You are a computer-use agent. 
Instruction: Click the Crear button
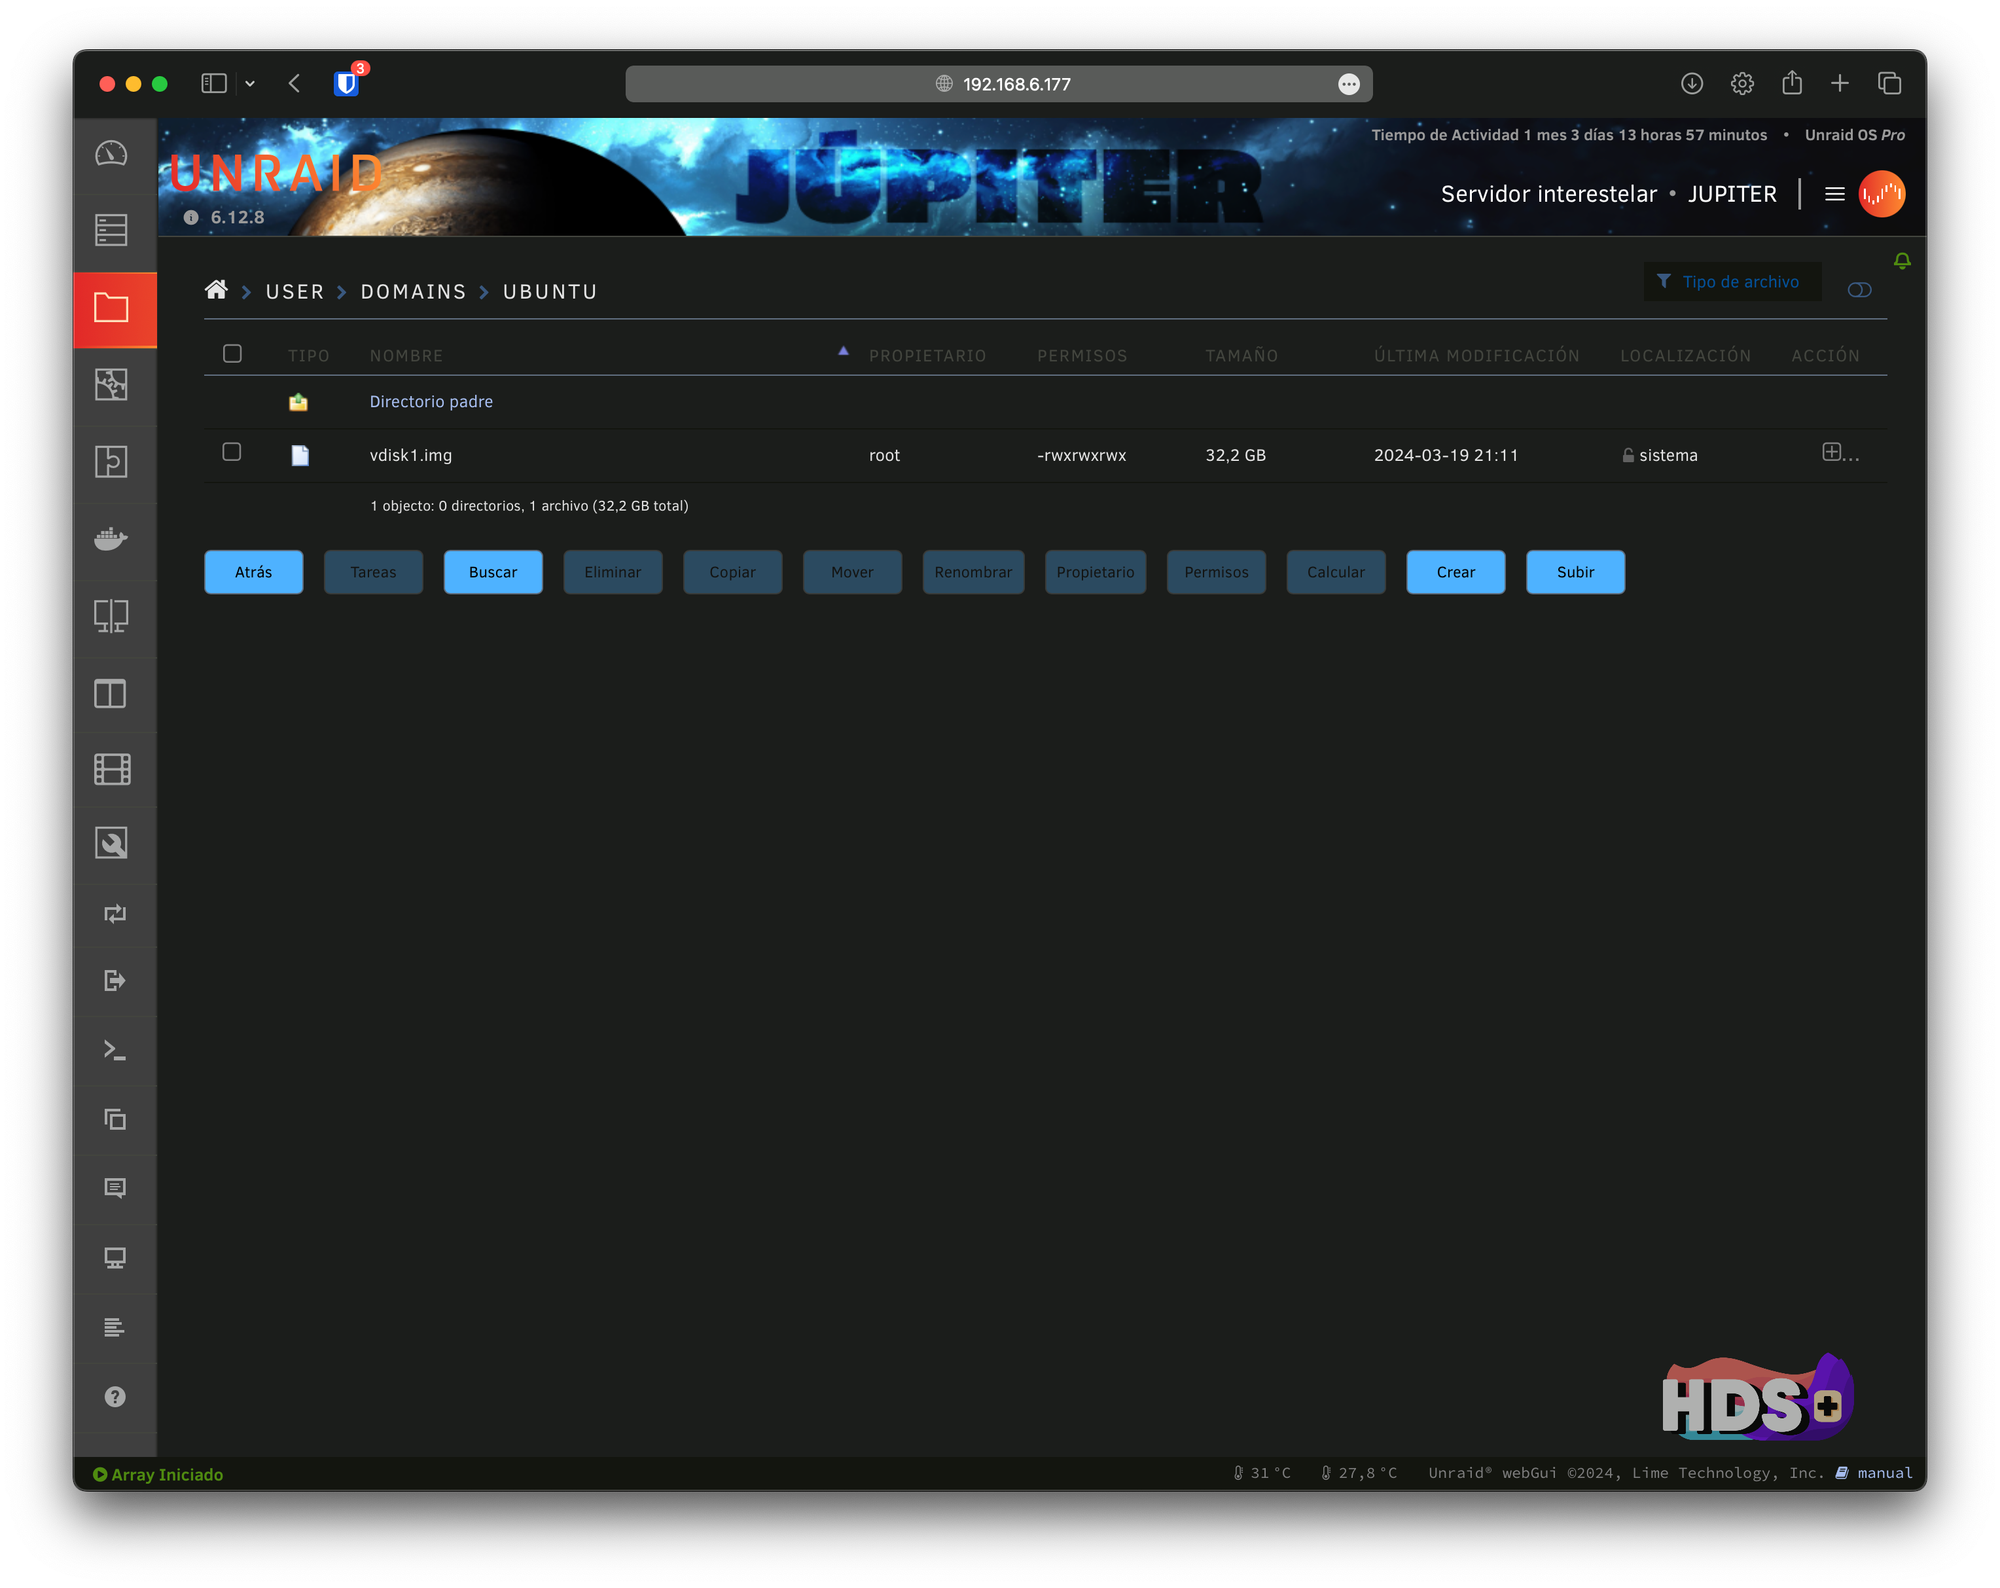tap(1455, 572)
